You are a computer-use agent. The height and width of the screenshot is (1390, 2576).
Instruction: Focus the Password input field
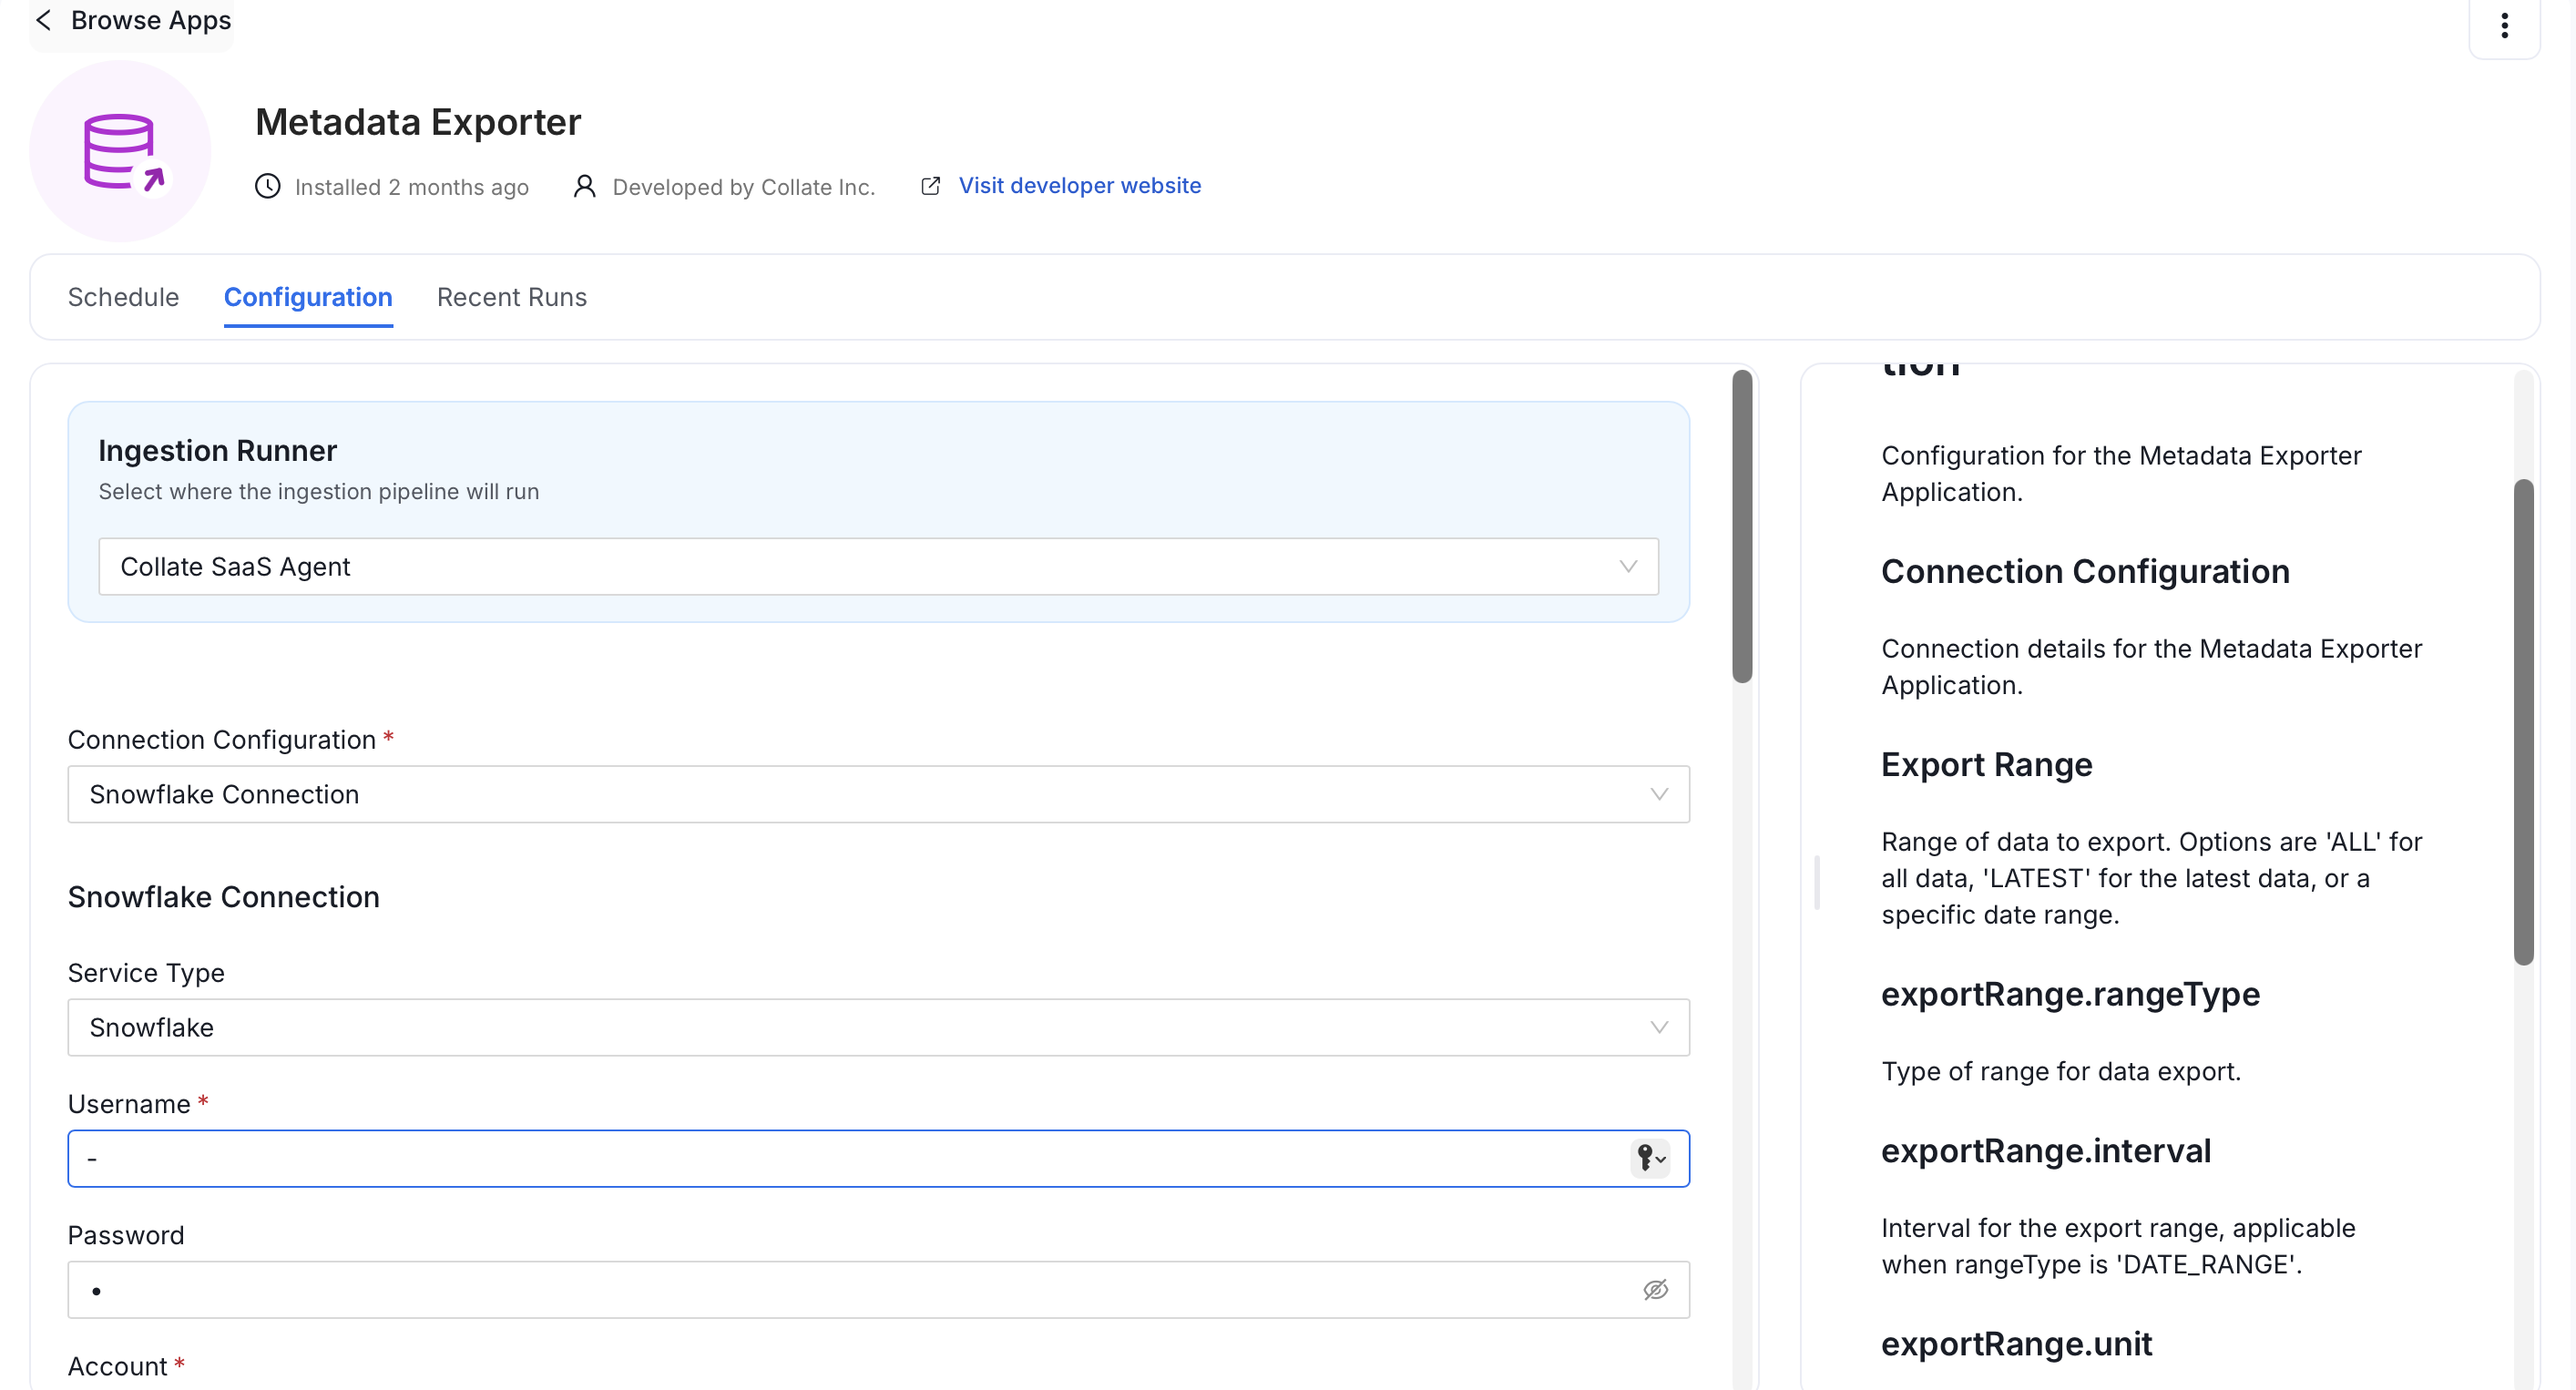pyautogui.click(x=878, y=1289)
